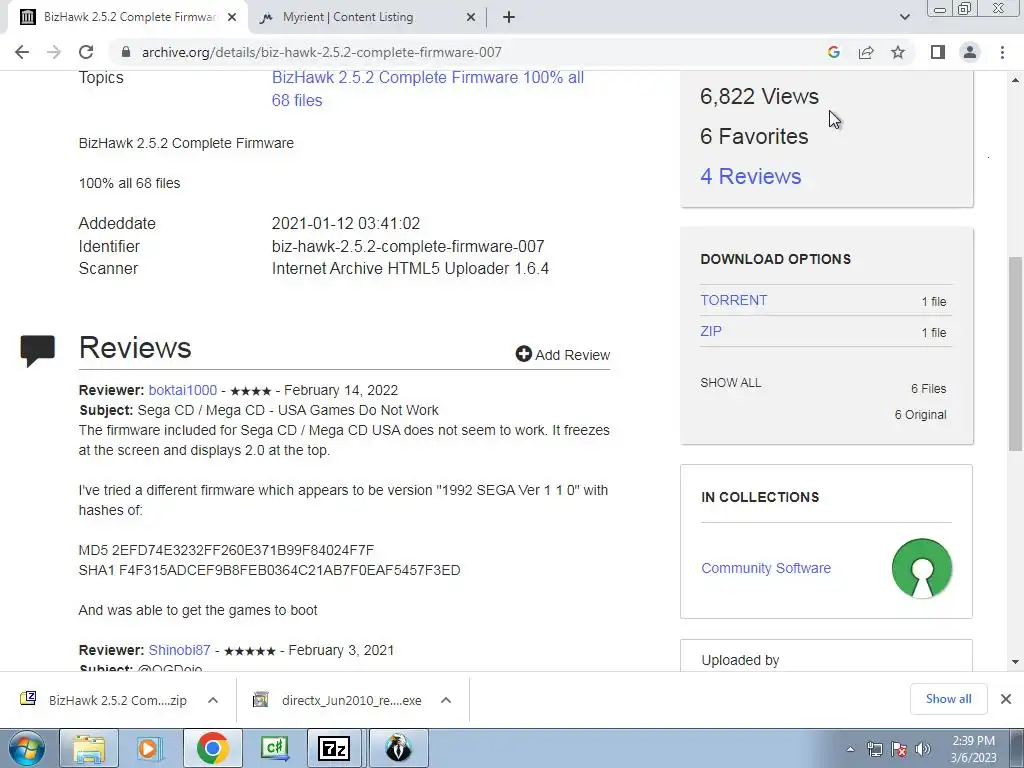Open the tab search dropdown chevron

point(904,17)
